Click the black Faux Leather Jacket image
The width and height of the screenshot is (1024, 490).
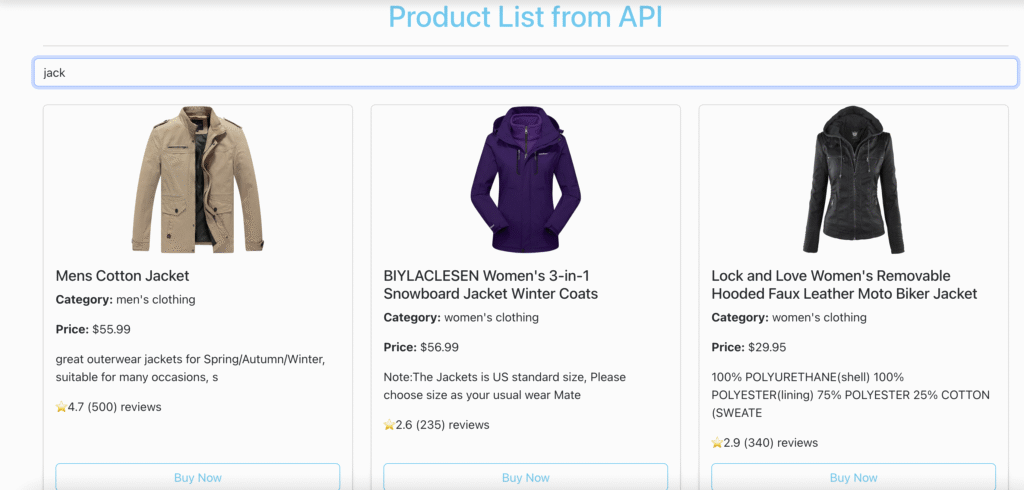click(853, 180)
